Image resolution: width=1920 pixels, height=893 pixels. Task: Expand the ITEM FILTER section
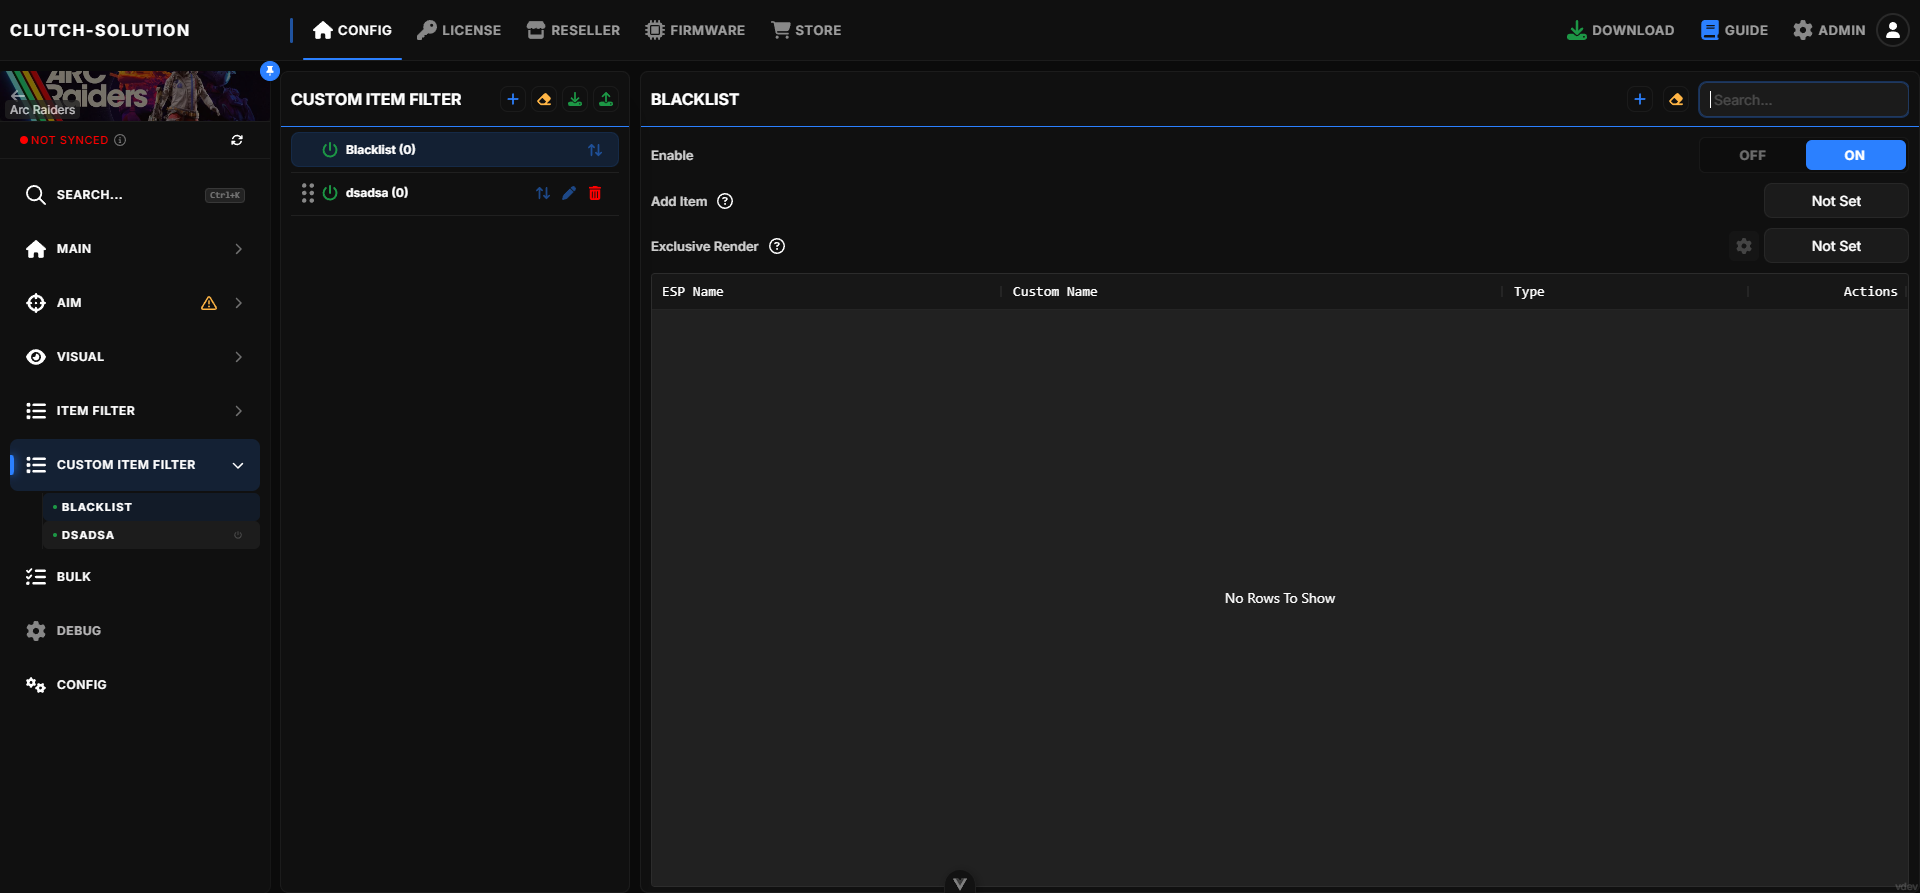coord(135,411)
